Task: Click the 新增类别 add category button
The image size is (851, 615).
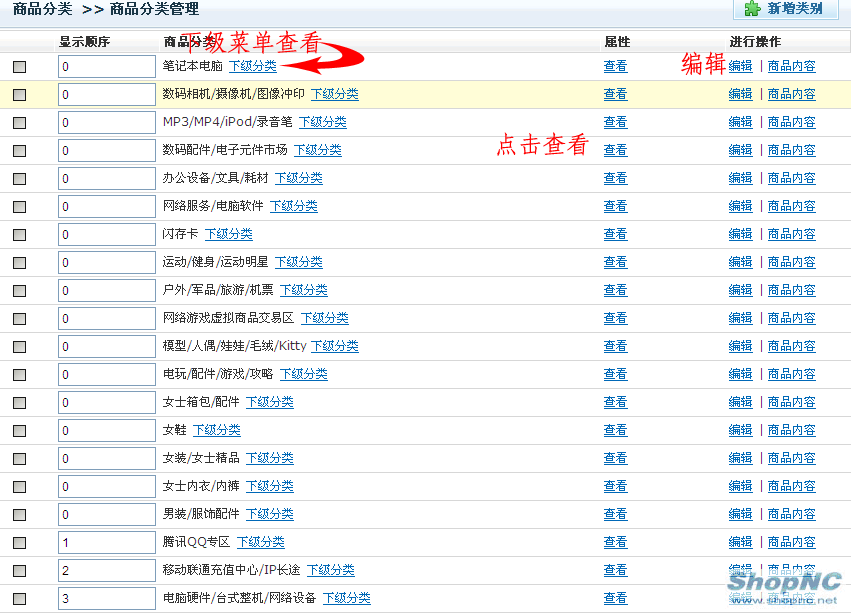Action: click(x=786, y=9)
